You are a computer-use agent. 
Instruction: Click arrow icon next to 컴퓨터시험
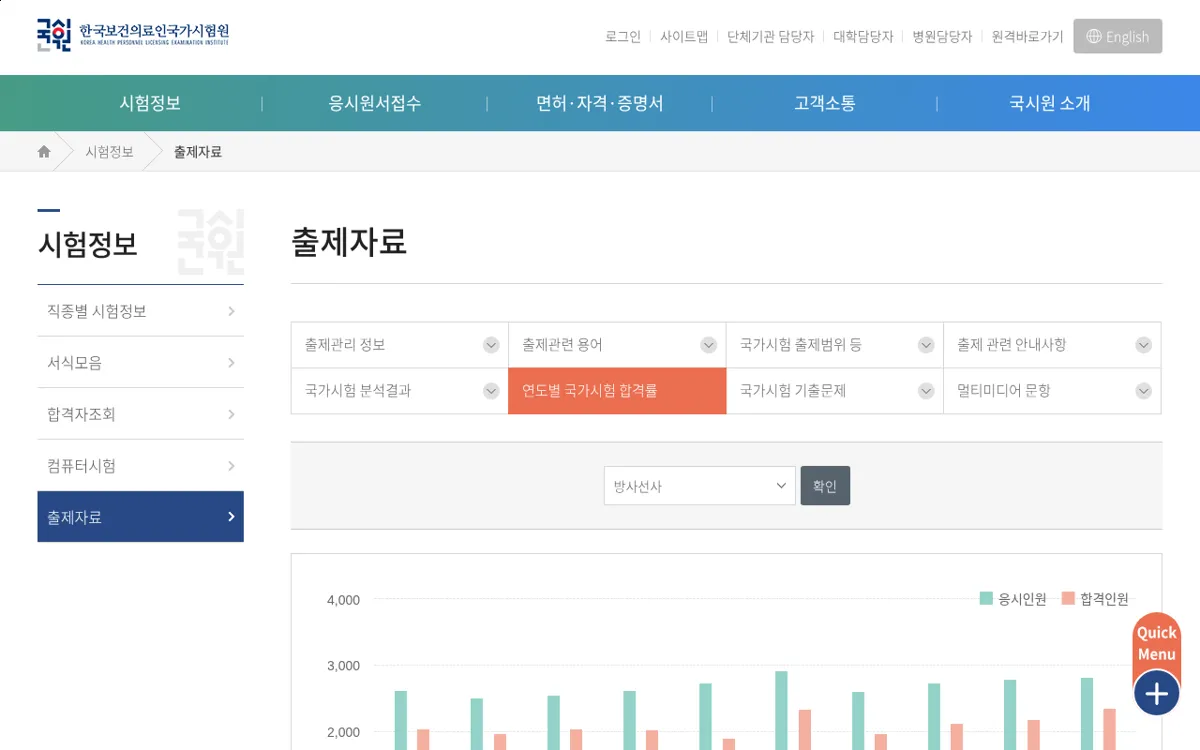[231, 466]
